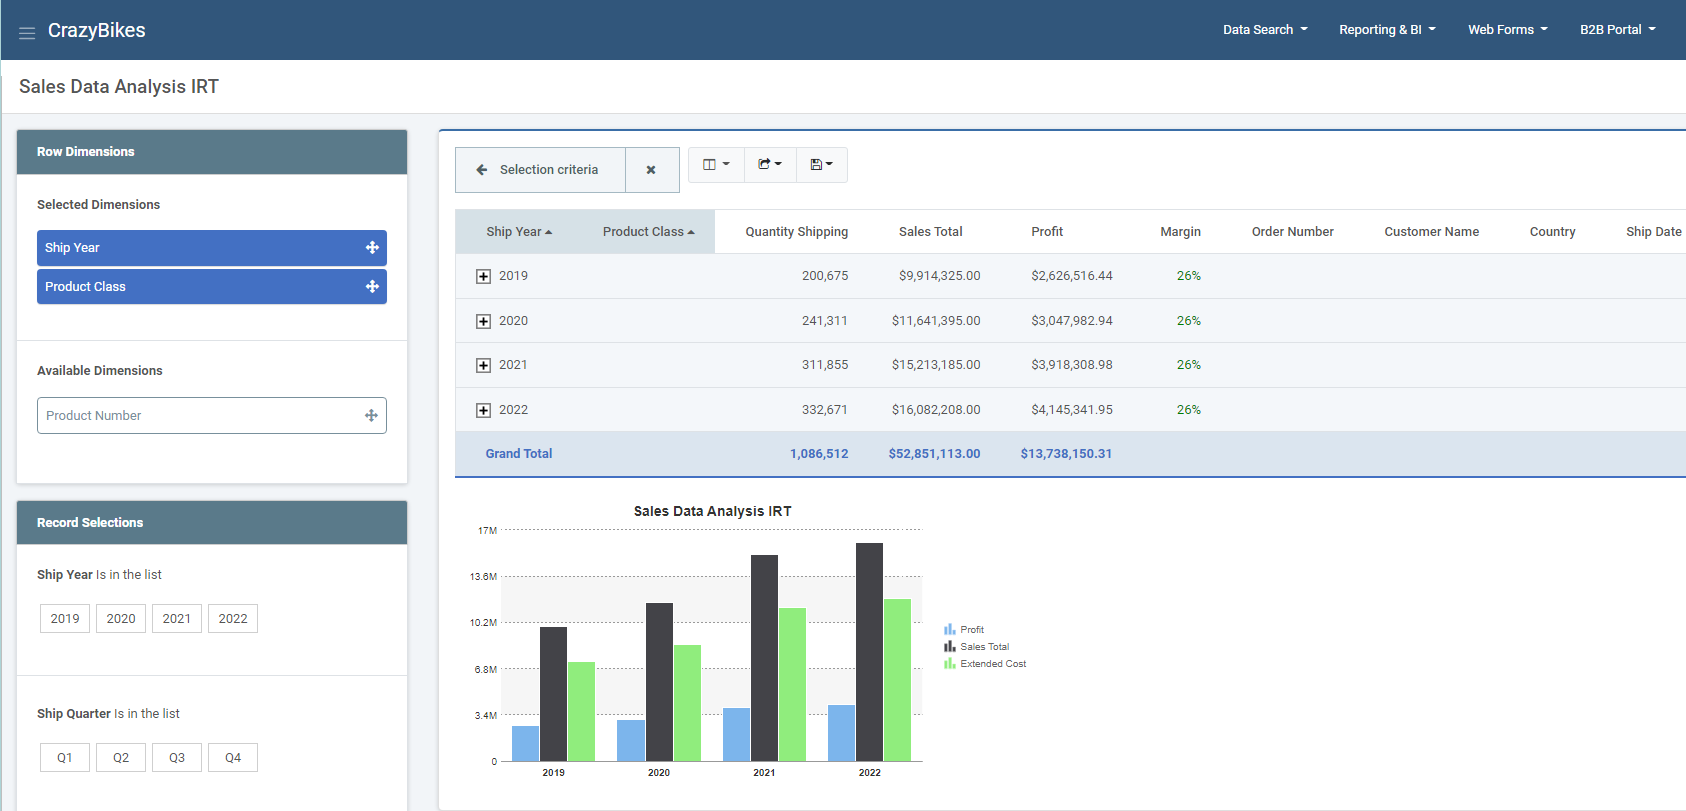Open the hamburger navigation menu
The width and height of the screenshot is (1686, 811).
(27, 33)
